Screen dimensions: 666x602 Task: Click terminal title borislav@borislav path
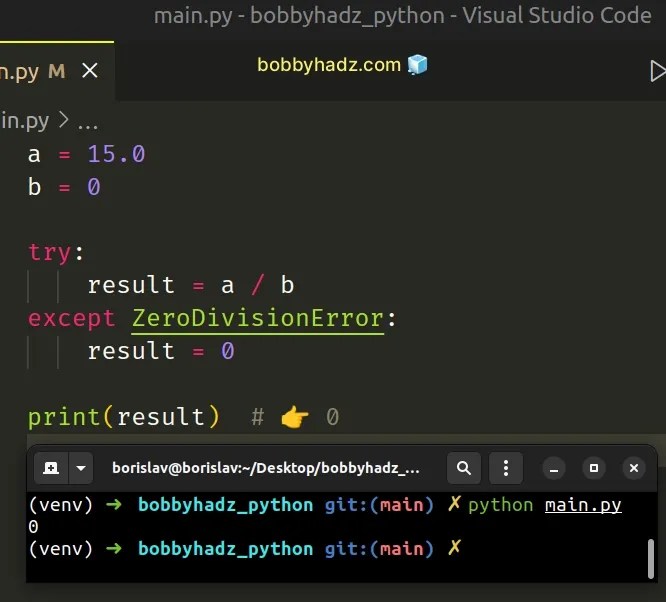click(265, 468)
